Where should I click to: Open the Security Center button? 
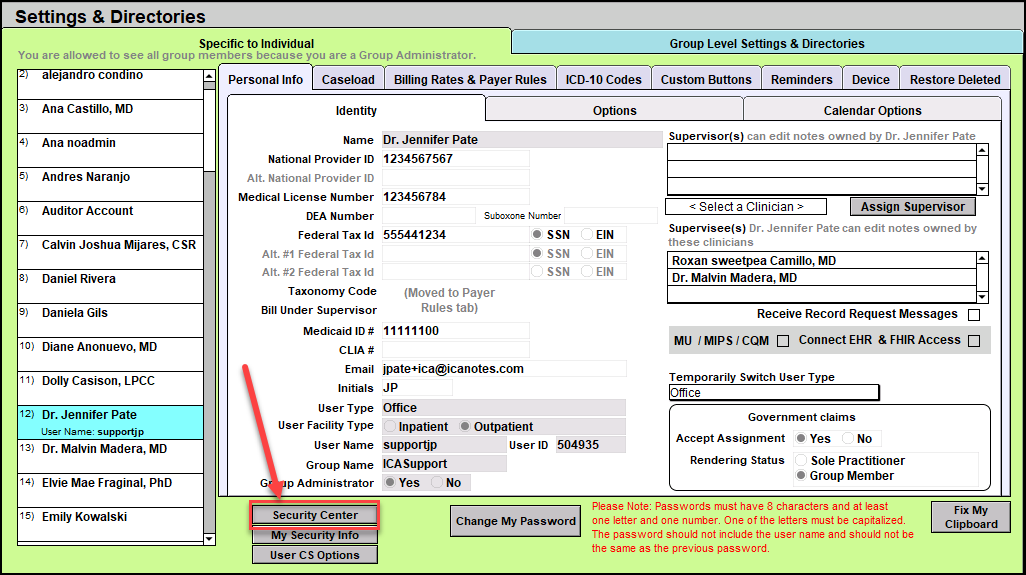pyautogui.click(x=314, y=515)
